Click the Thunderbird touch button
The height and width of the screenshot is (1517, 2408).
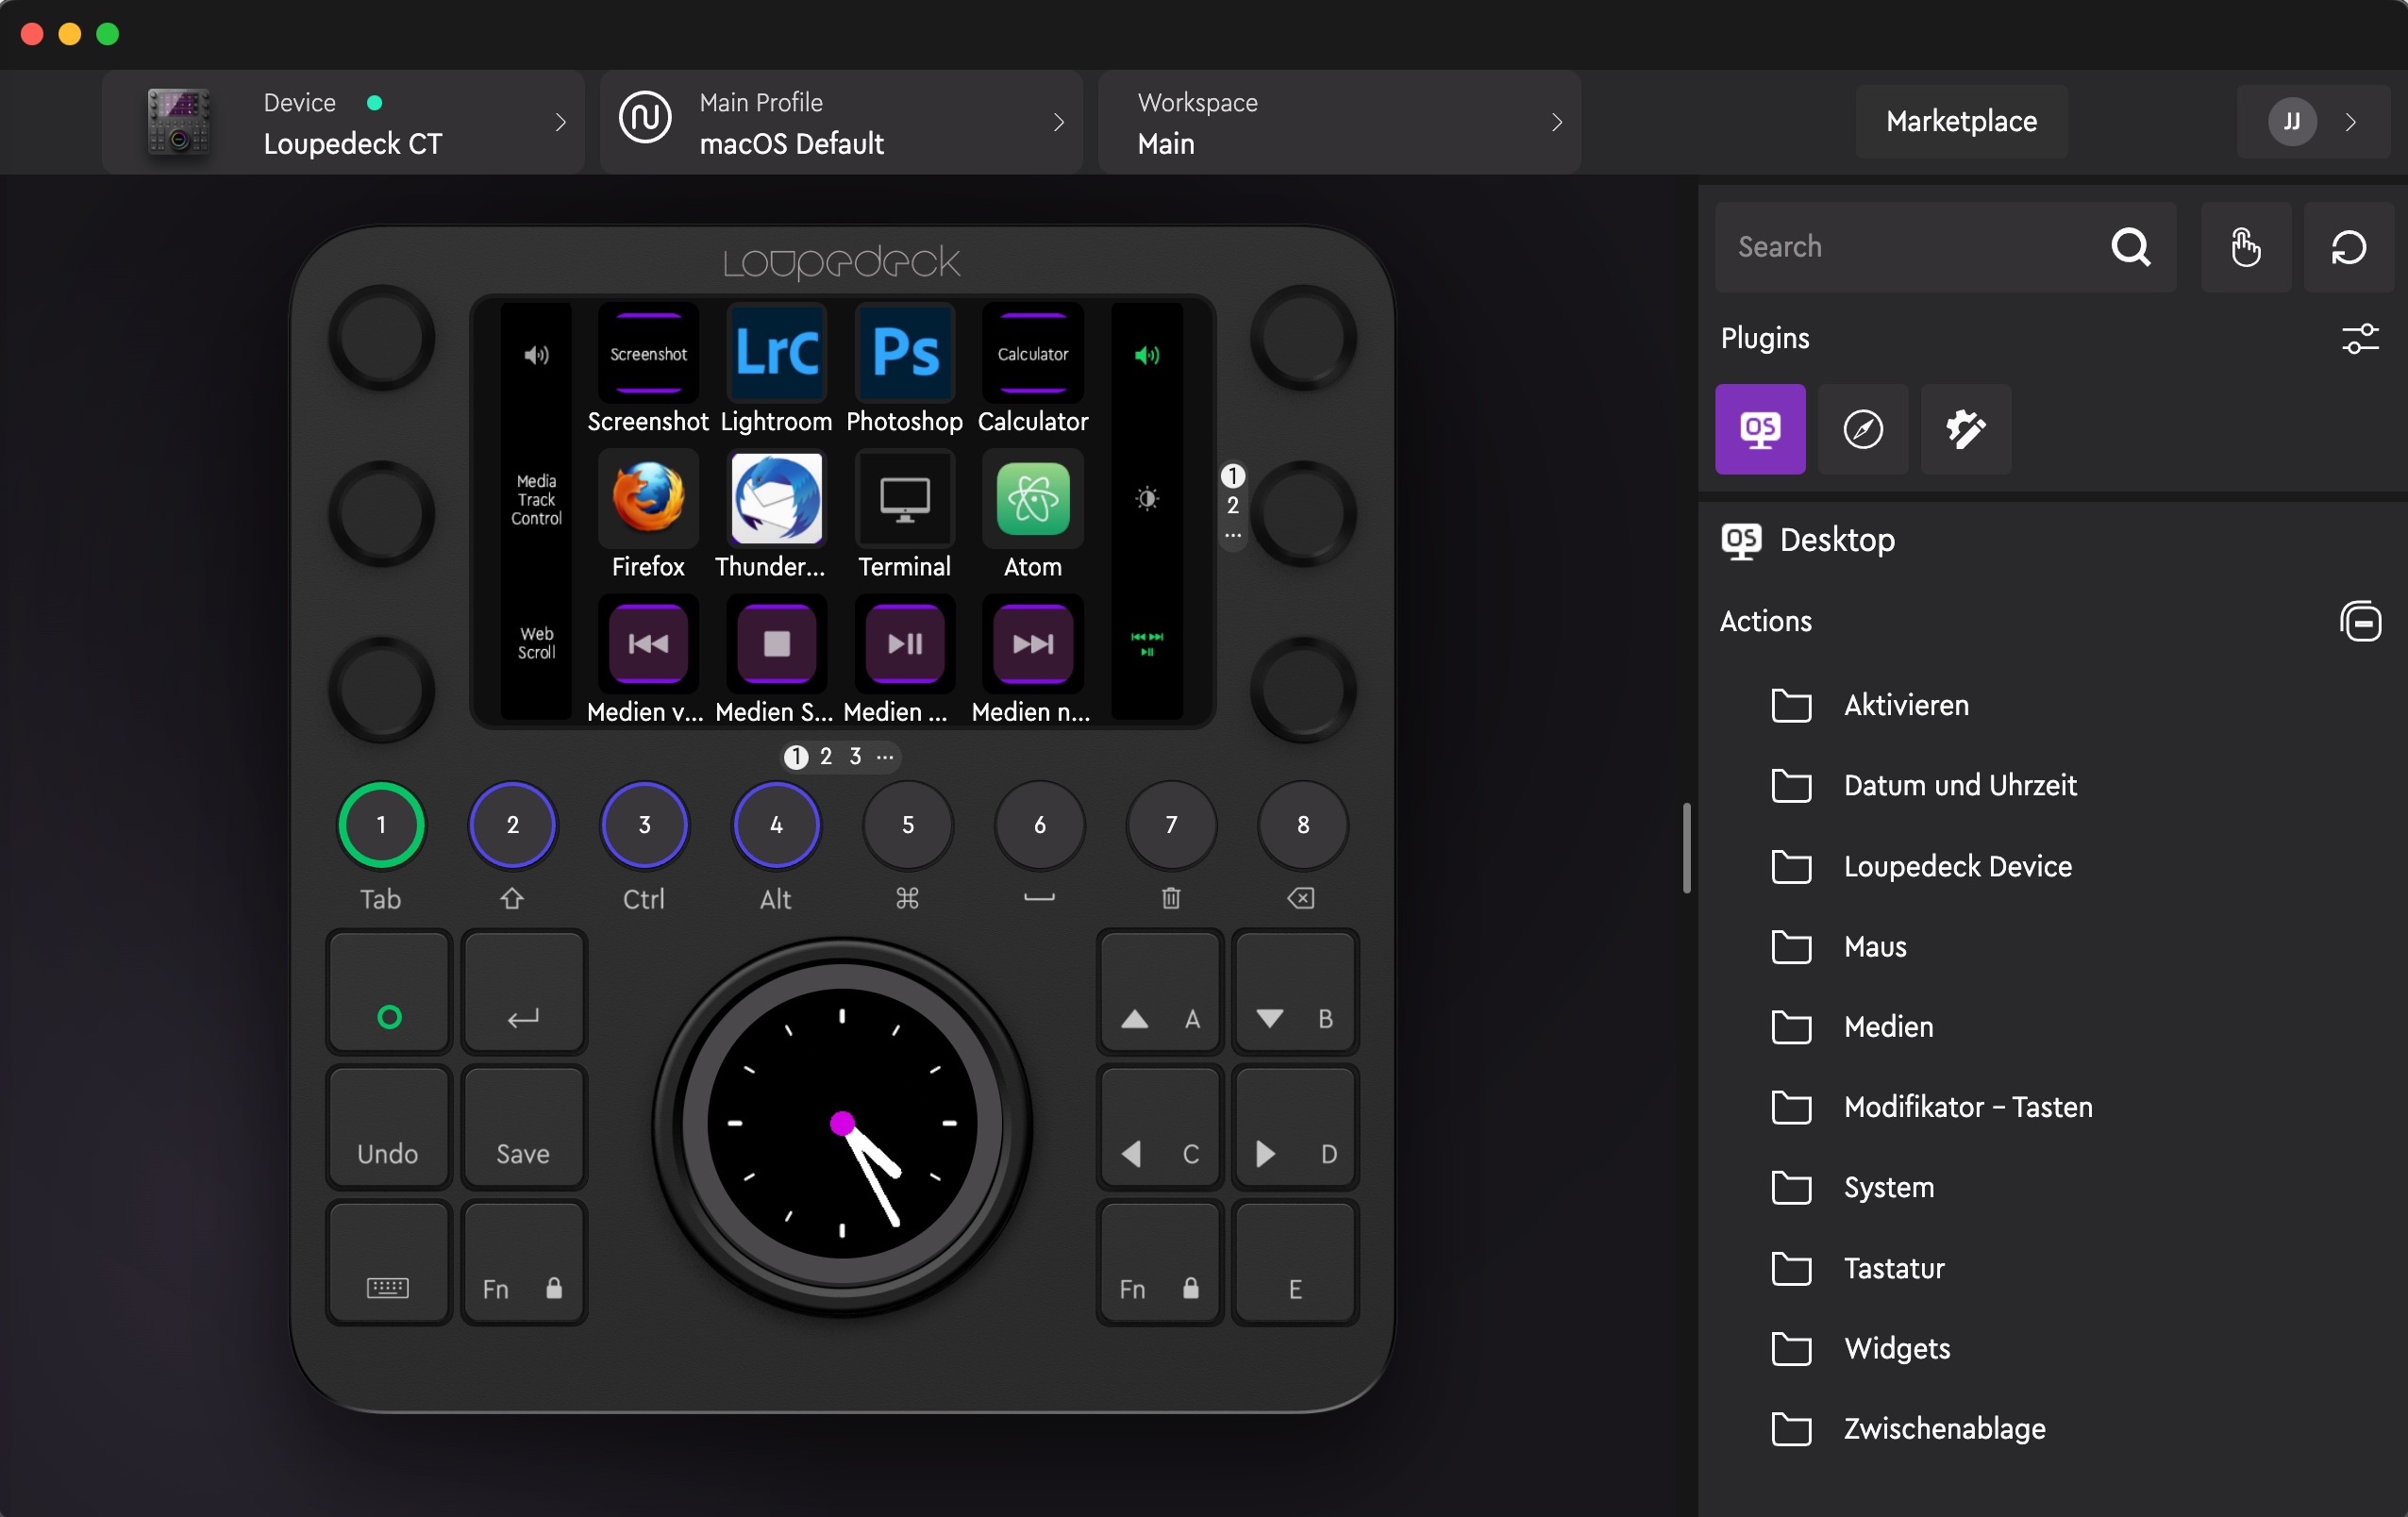pyautogui.click(x=776, y=498)
